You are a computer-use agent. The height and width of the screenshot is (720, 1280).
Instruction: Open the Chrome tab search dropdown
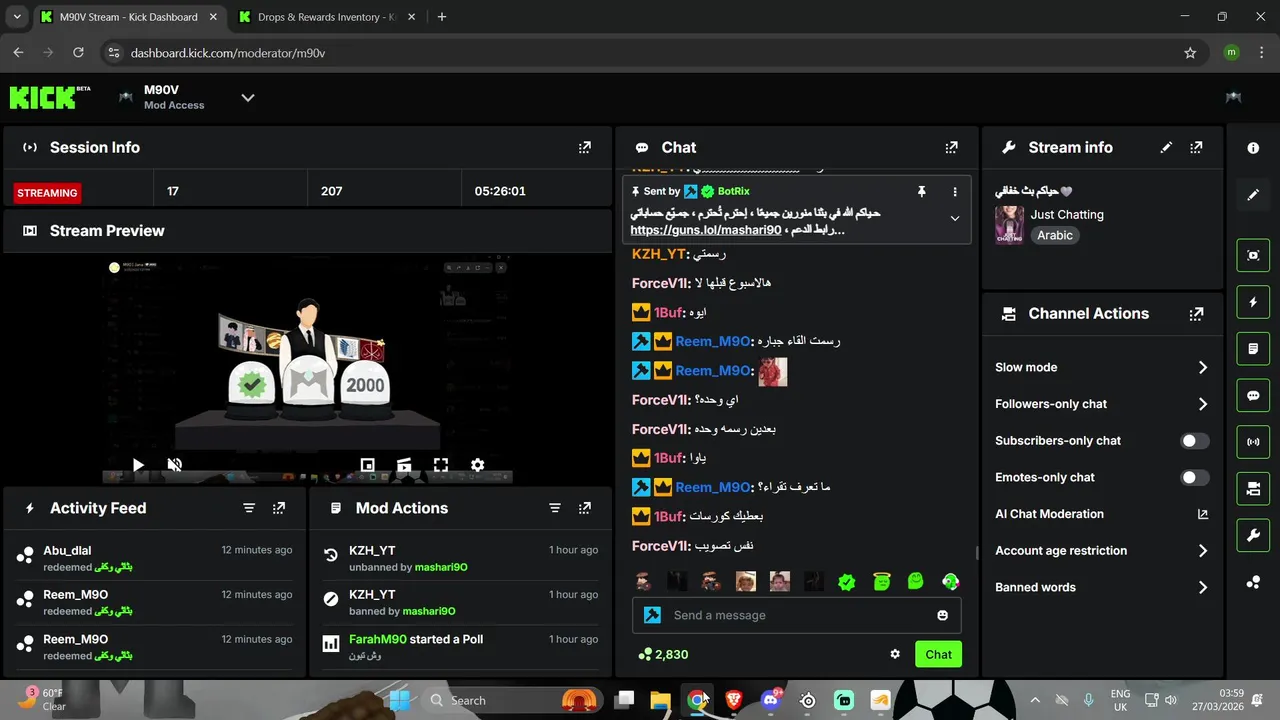[17, 17]
